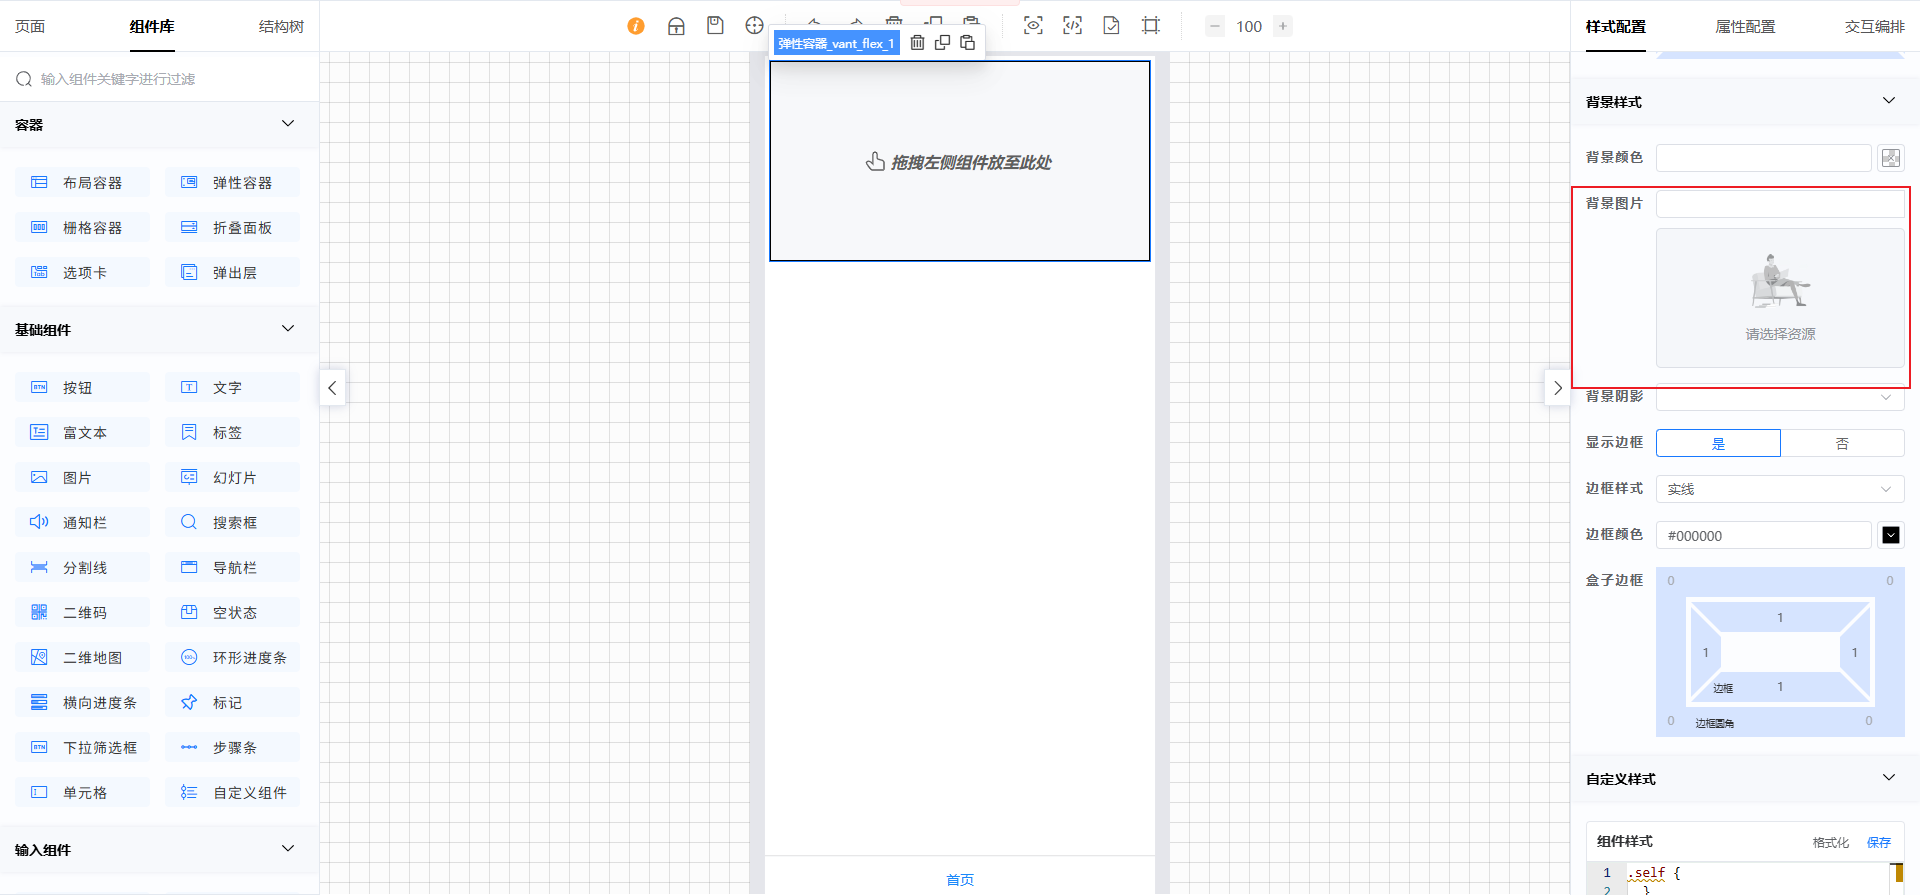Delete the selected 弹性容器 using trash icon
Viewport: 1920px width, 895px height.
click(x=917, y=43)
